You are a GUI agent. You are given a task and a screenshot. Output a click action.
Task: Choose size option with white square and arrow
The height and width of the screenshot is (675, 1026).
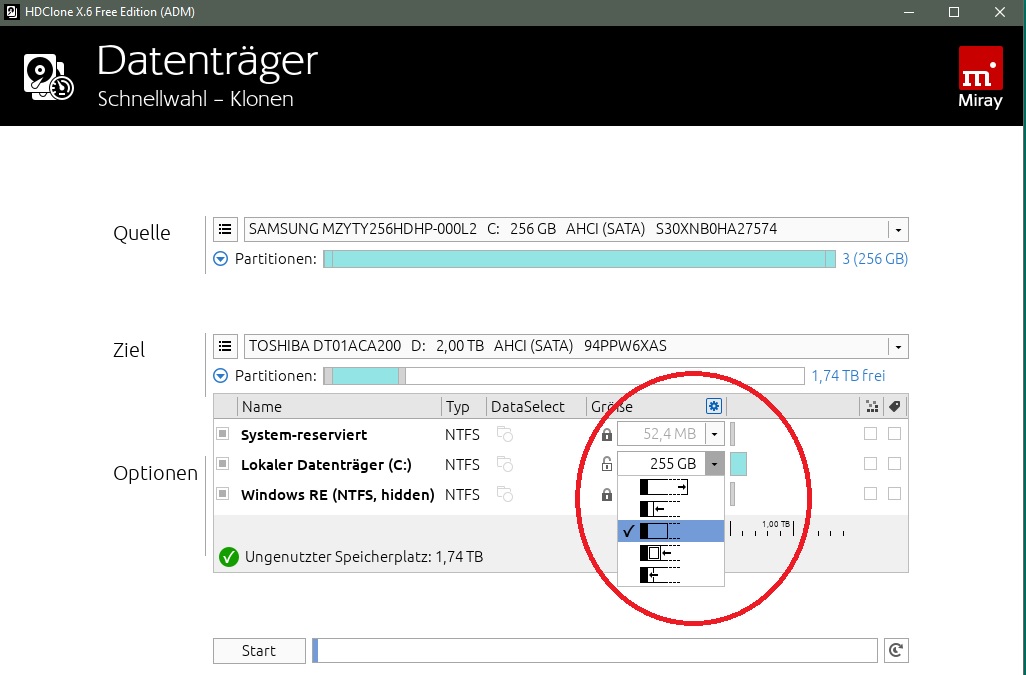(x=671, y=553)
